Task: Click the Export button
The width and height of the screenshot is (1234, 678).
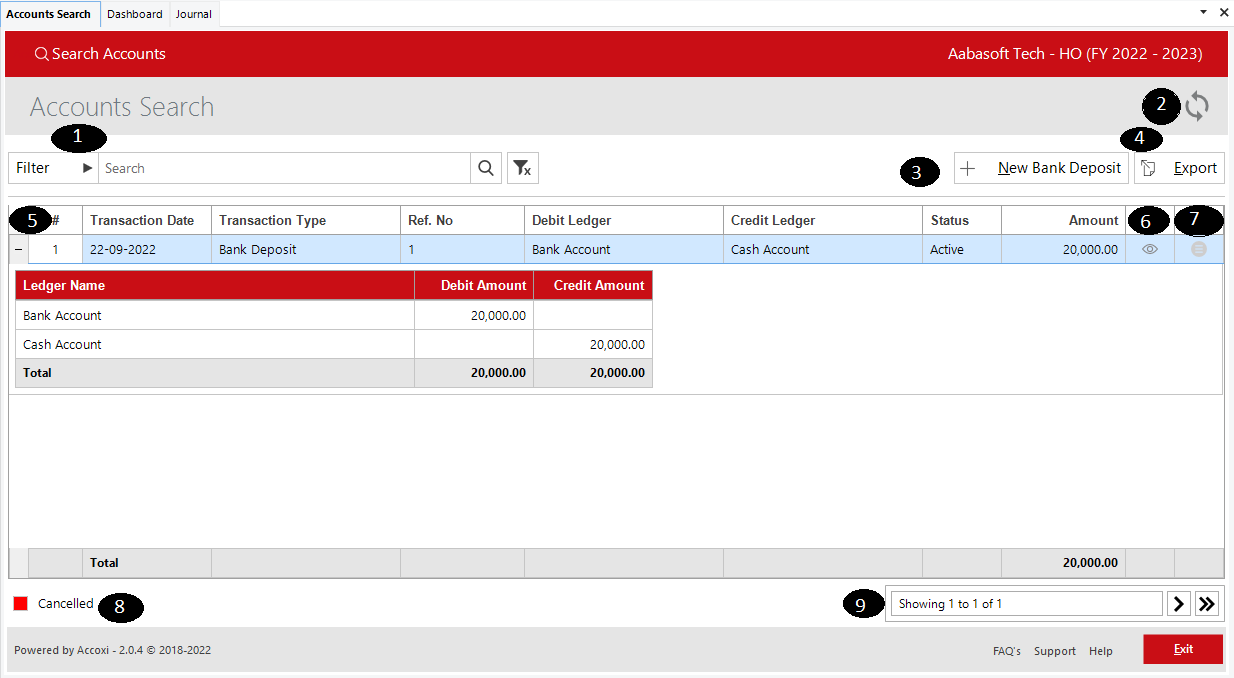Action: (x=1179, y=168)
